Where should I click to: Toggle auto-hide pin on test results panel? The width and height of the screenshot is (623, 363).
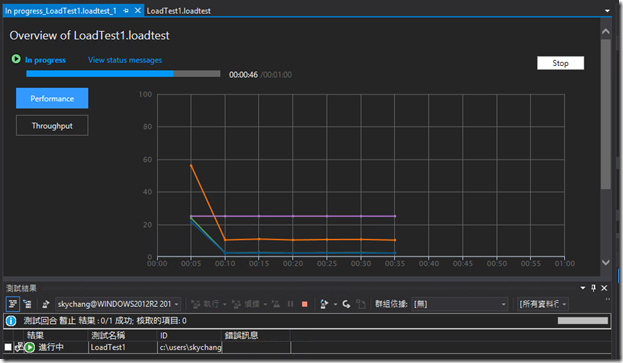point(594,288)
